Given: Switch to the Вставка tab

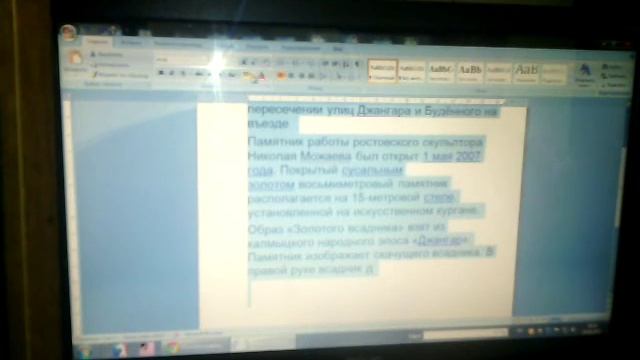Looking at the screenshot, I should pyautogui.click(x=131, y=42).
